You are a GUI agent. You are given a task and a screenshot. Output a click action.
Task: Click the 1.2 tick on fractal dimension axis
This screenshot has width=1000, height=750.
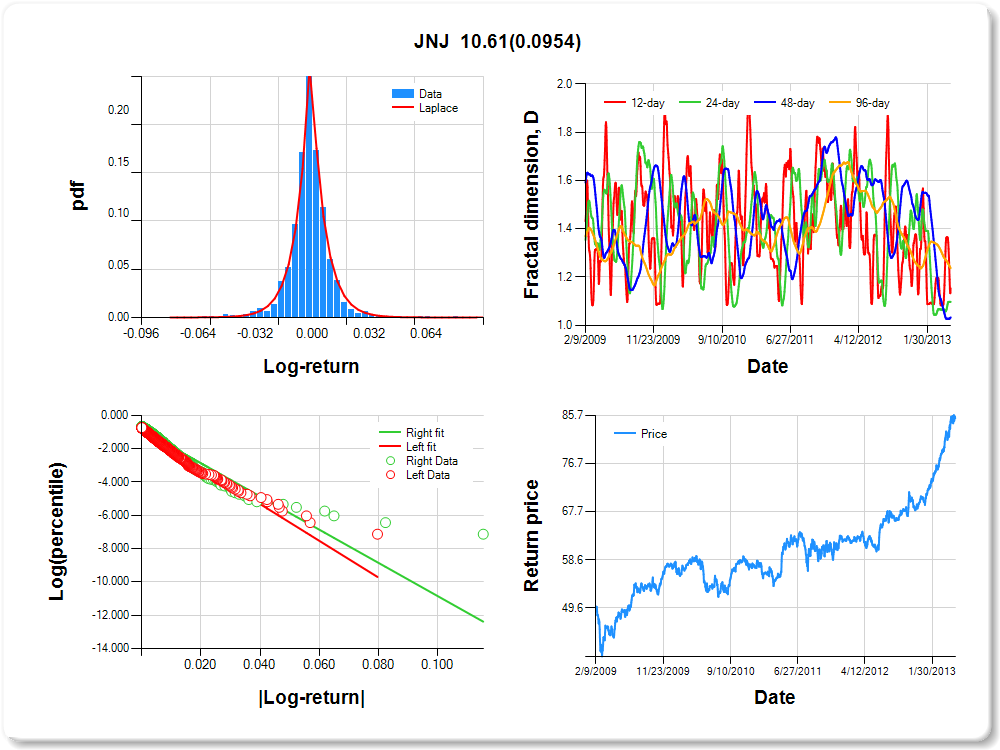[x=564, y=277]
